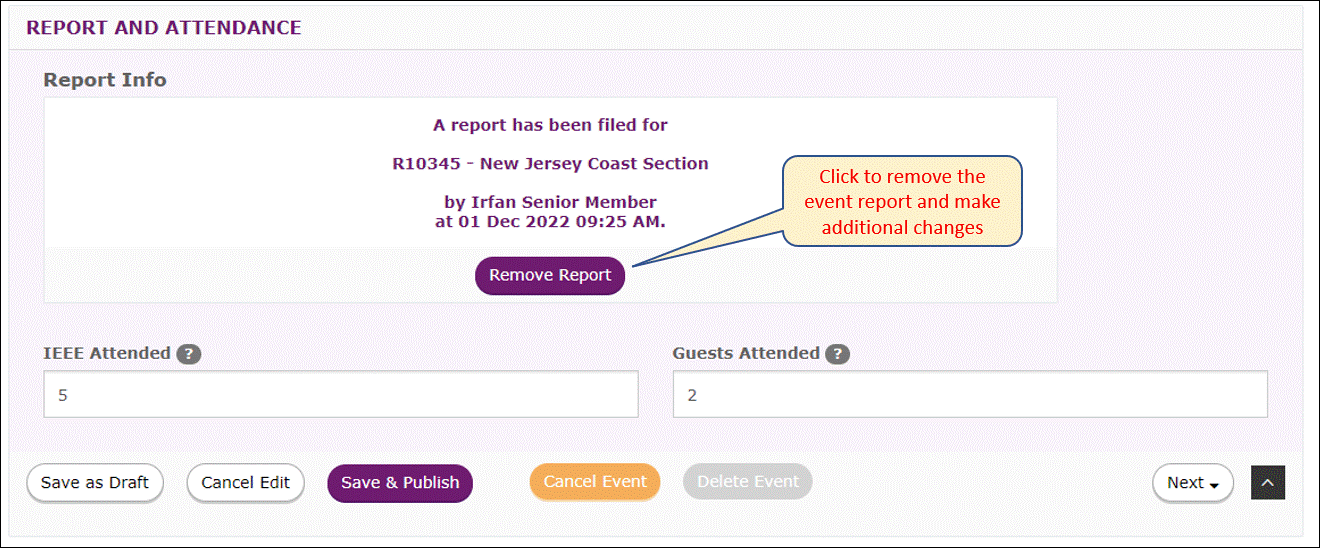
Task: Click the callout about removing event report
Action: [x=902, y=202]
